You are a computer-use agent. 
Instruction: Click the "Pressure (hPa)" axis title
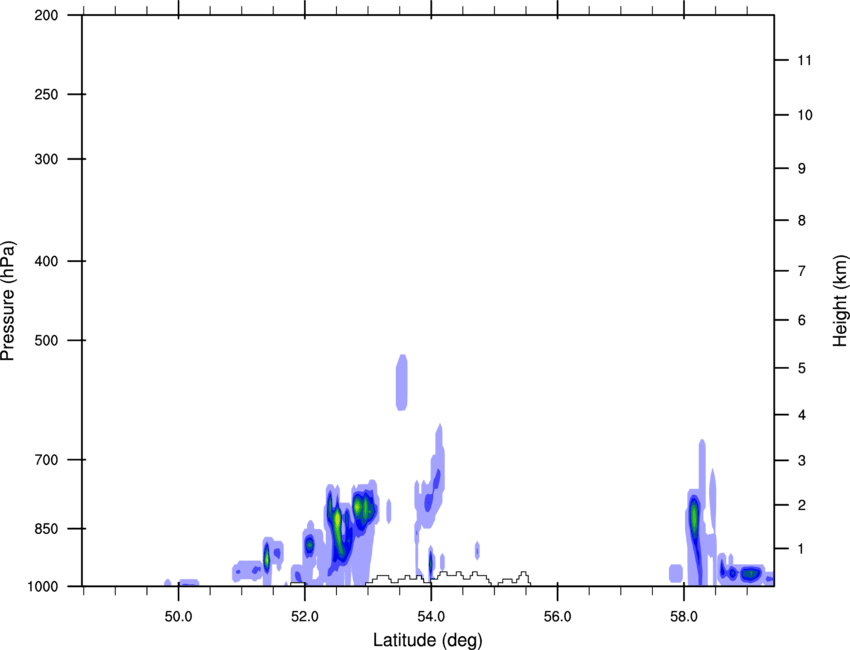coord(8,301)
